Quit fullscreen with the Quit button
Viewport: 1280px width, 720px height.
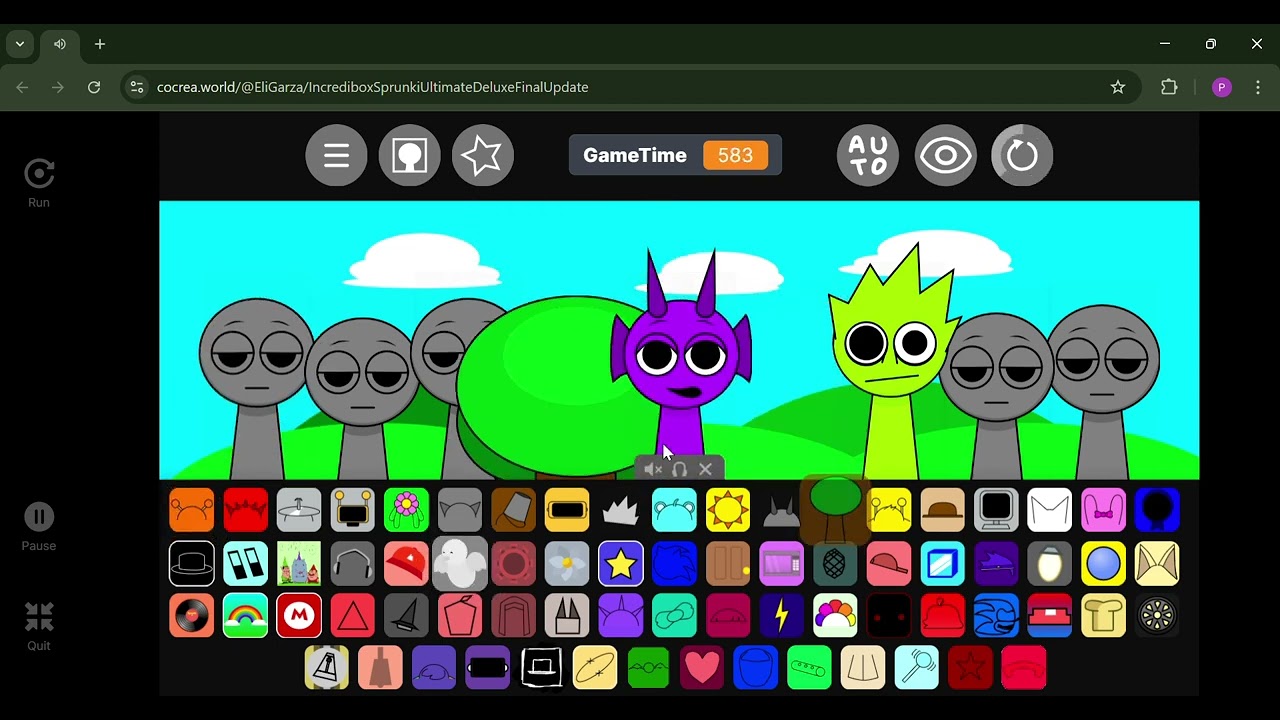point(39,627)
